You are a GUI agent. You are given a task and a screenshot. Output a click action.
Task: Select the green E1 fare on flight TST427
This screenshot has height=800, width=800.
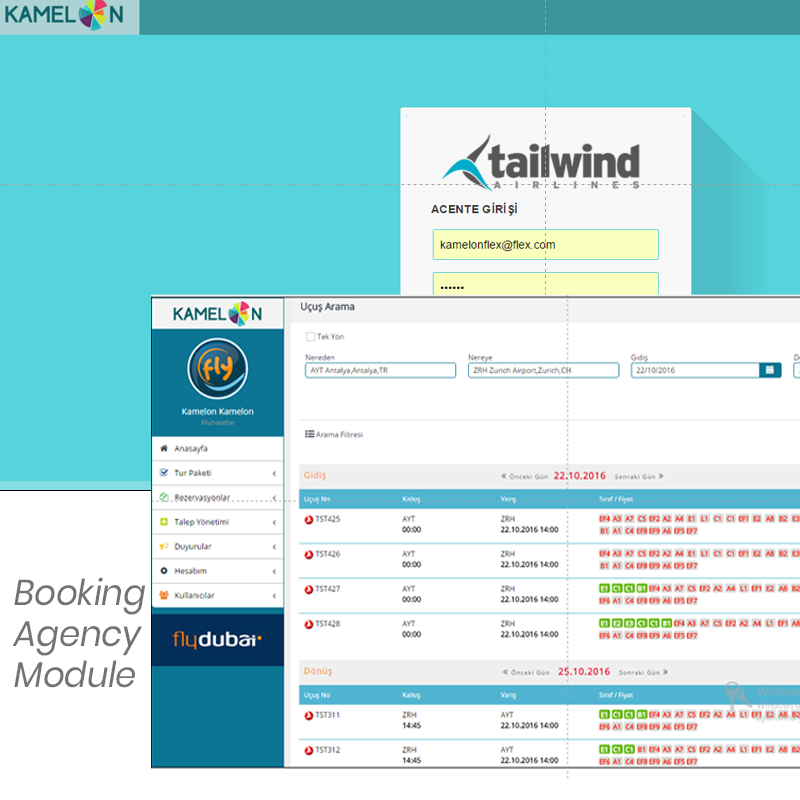tap(604, 588)
